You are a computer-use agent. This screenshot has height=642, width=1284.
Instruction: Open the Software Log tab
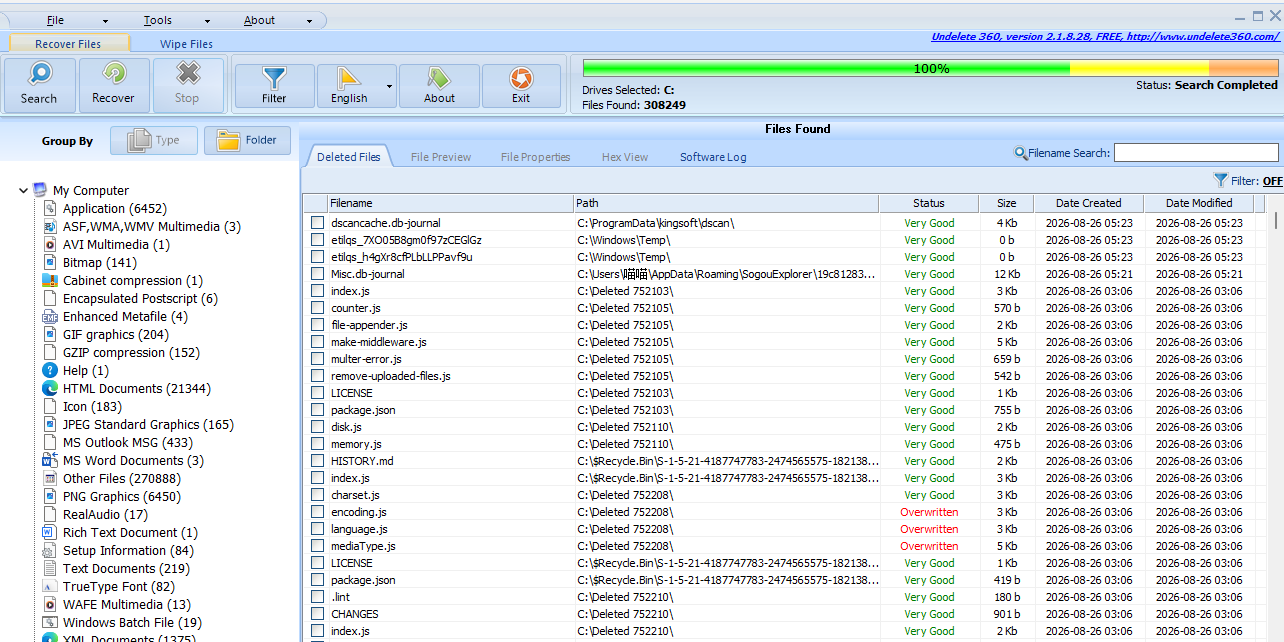click(x=713, y=157)
